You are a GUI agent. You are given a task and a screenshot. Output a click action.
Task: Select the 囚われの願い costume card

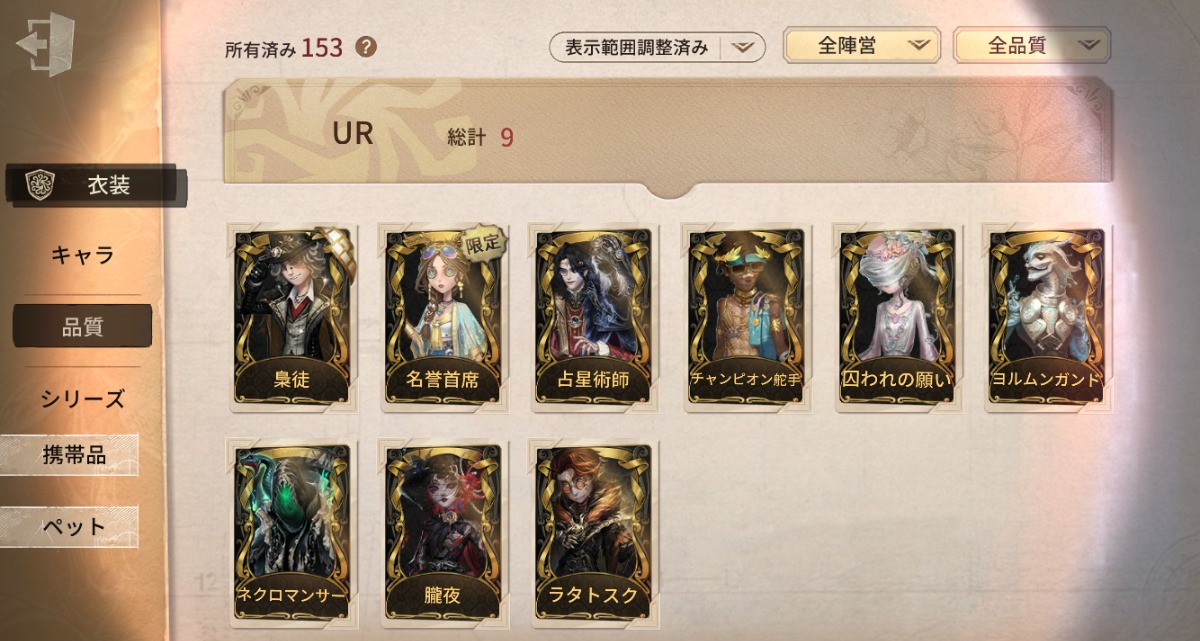pyautogui.click(x=897, y=316)
